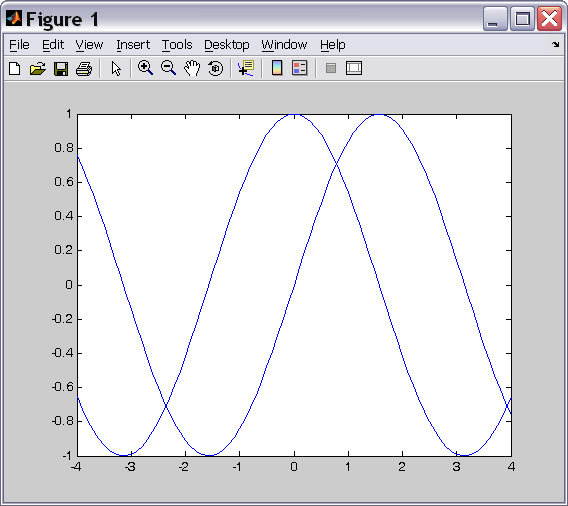Click the x-axis label -3
Screen dimensions: 568x506
(x=130, y=467)
